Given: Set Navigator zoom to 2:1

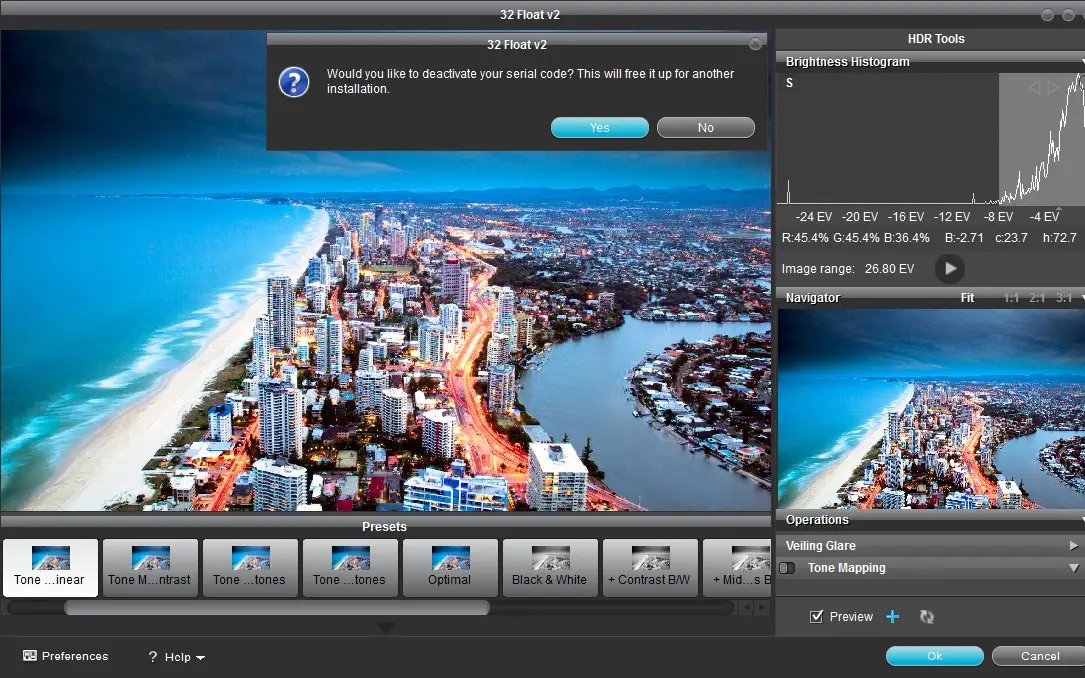Looking at the screenshot, I should pyautogui.click(x=1037, y=297).
